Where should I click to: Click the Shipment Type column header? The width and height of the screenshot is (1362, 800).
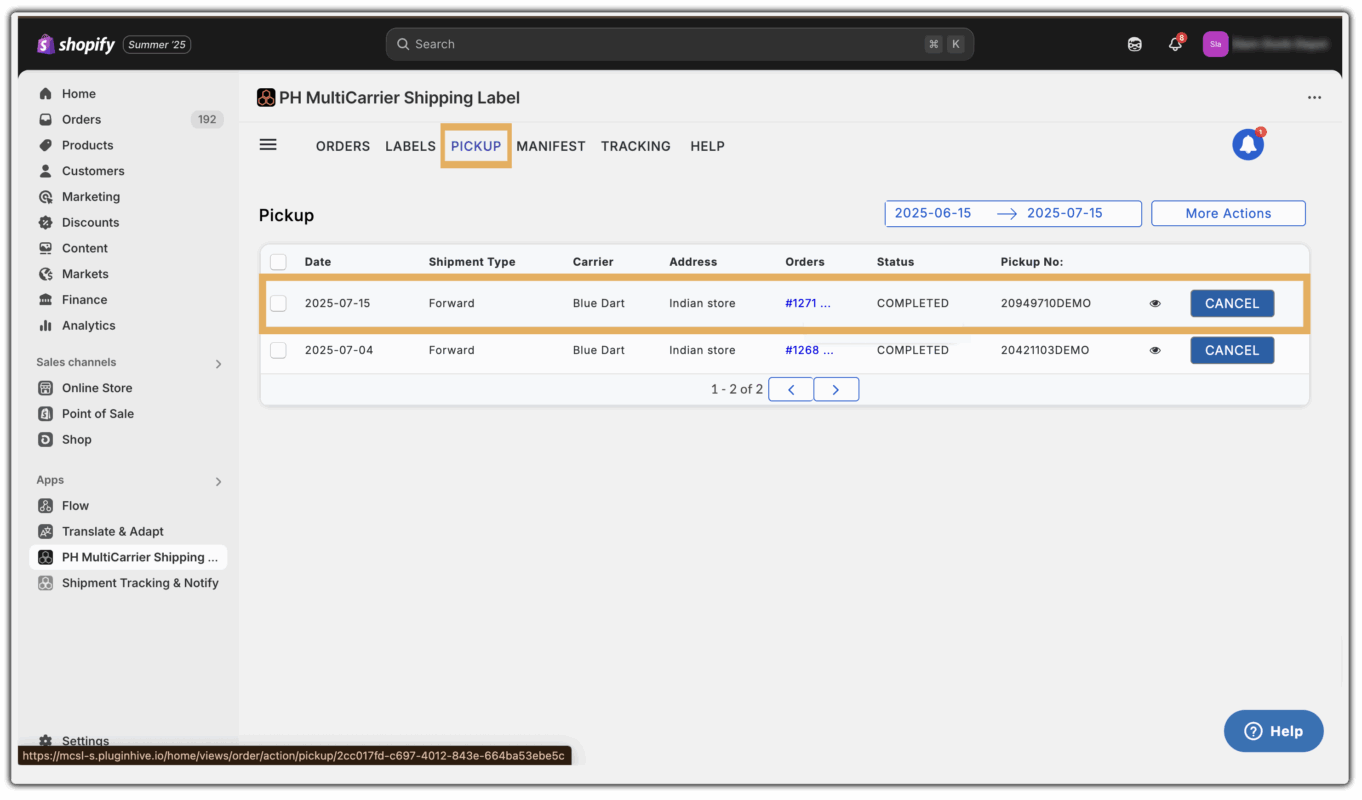coord(472,262)
